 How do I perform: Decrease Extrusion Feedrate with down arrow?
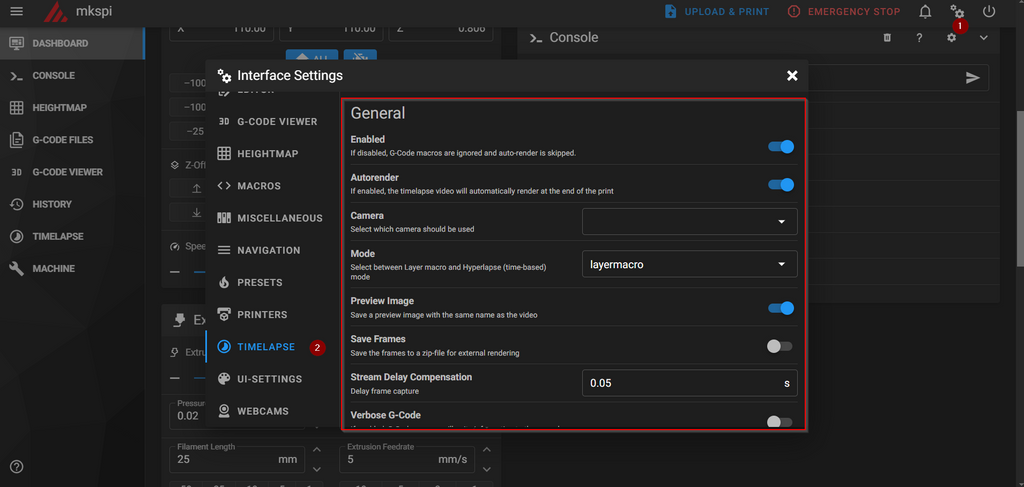point(486,469)
